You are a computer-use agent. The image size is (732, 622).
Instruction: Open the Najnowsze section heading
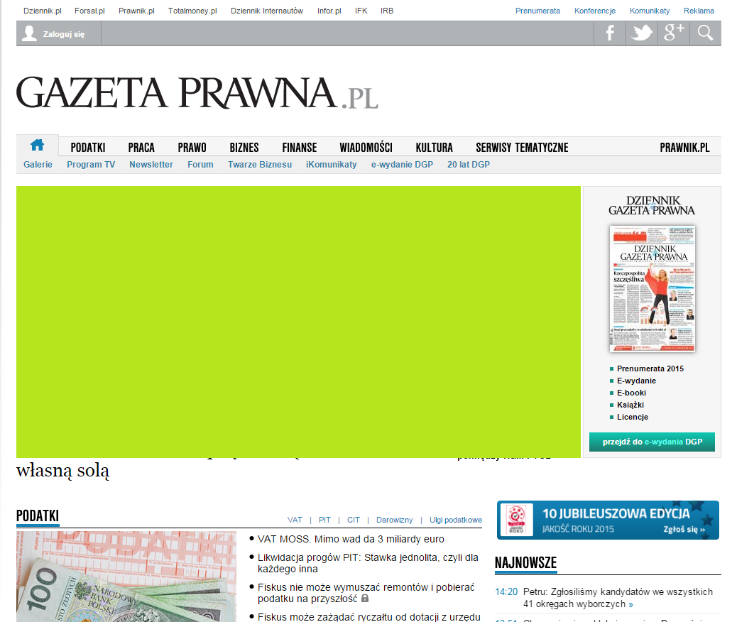coord(526,563)
